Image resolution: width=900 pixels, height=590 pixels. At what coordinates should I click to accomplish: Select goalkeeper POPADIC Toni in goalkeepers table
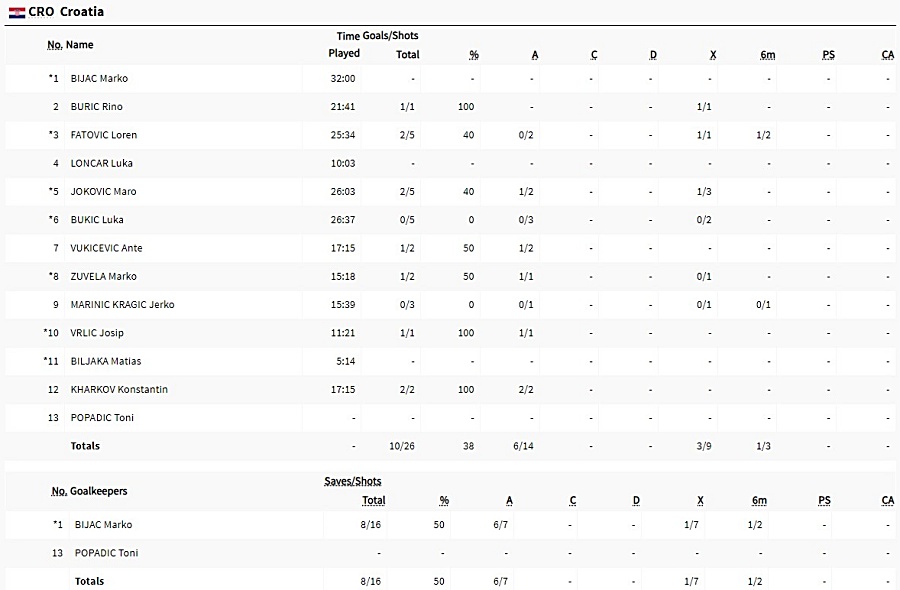(450, 553)
